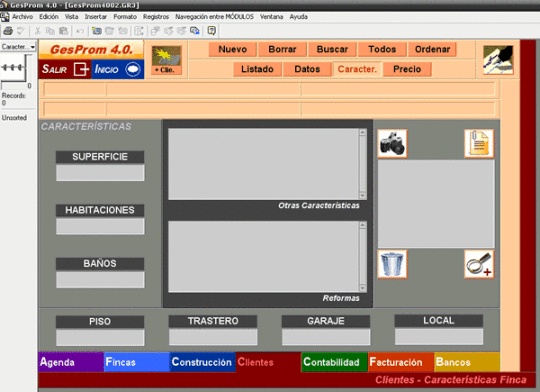Click the HABITACIONES input field
540x392 pixels.
click(100, 226)
